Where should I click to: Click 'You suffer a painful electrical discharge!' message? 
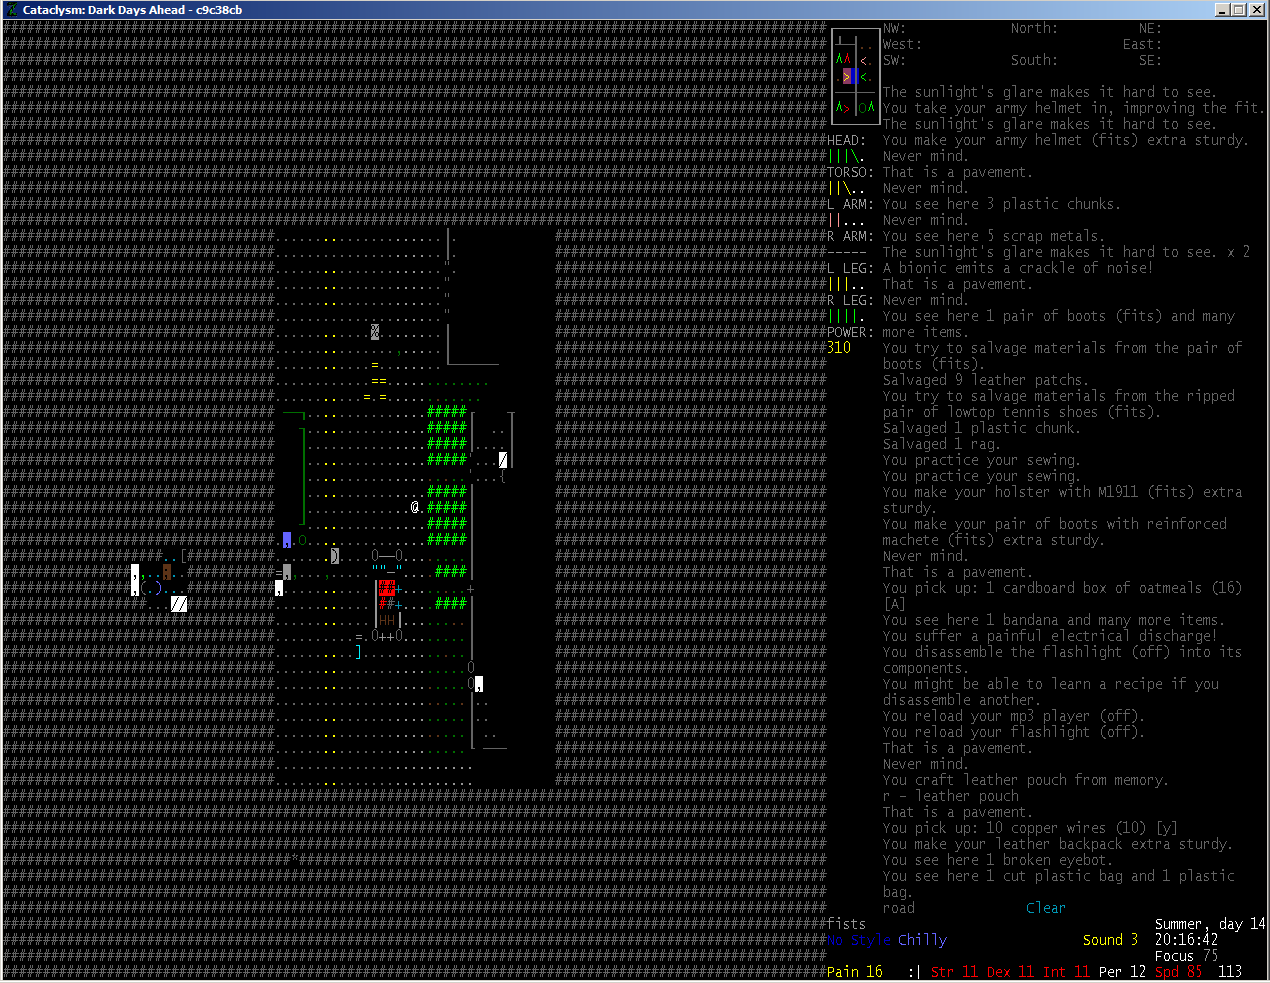click(x=1050, y=636)
